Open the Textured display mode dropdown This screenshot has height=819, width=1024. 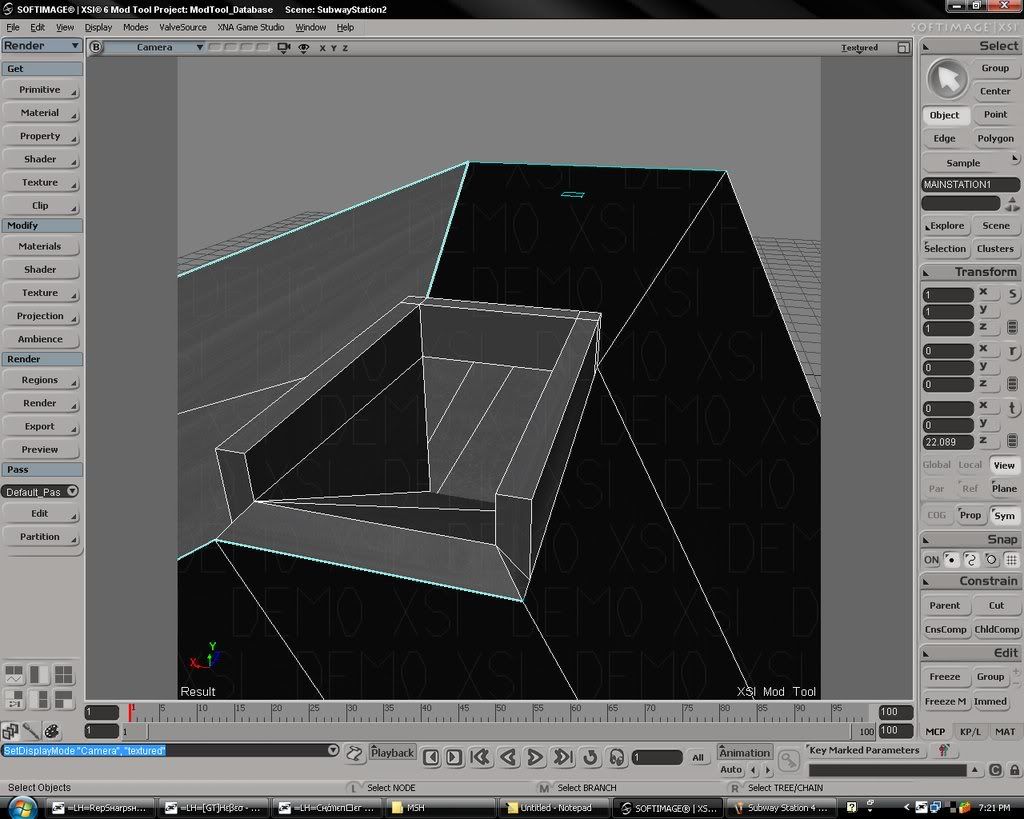859,48
